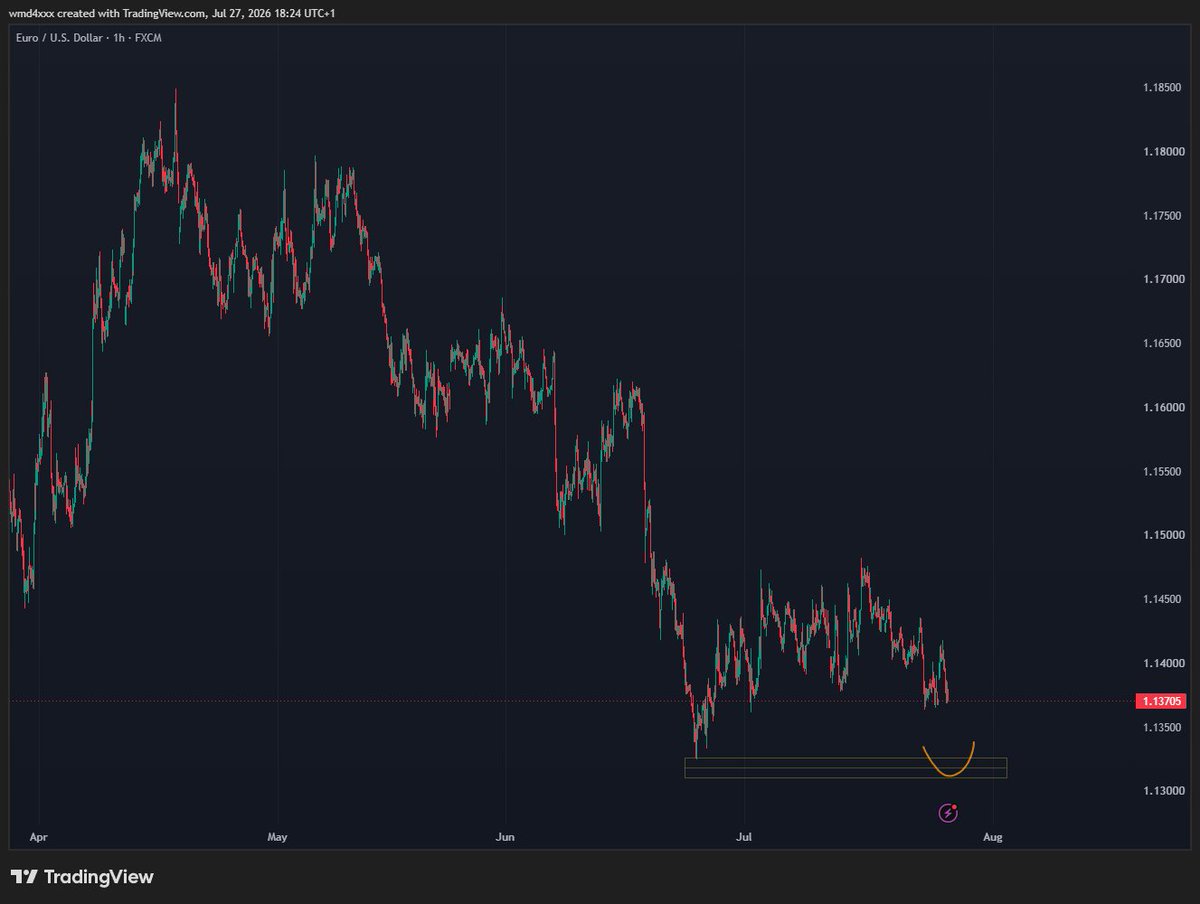
Task: Click the 1.18500 price axis label
Action: click(1162, 88)
